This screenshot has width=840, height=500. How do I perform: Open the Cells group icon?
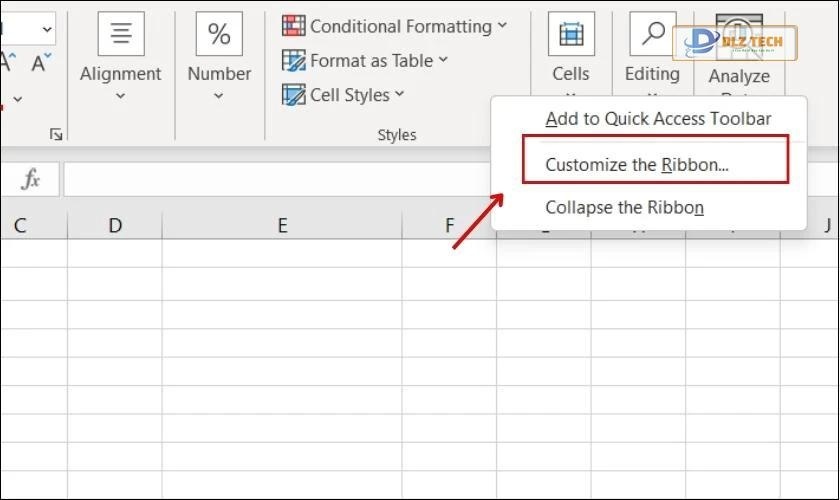point(571,34)
